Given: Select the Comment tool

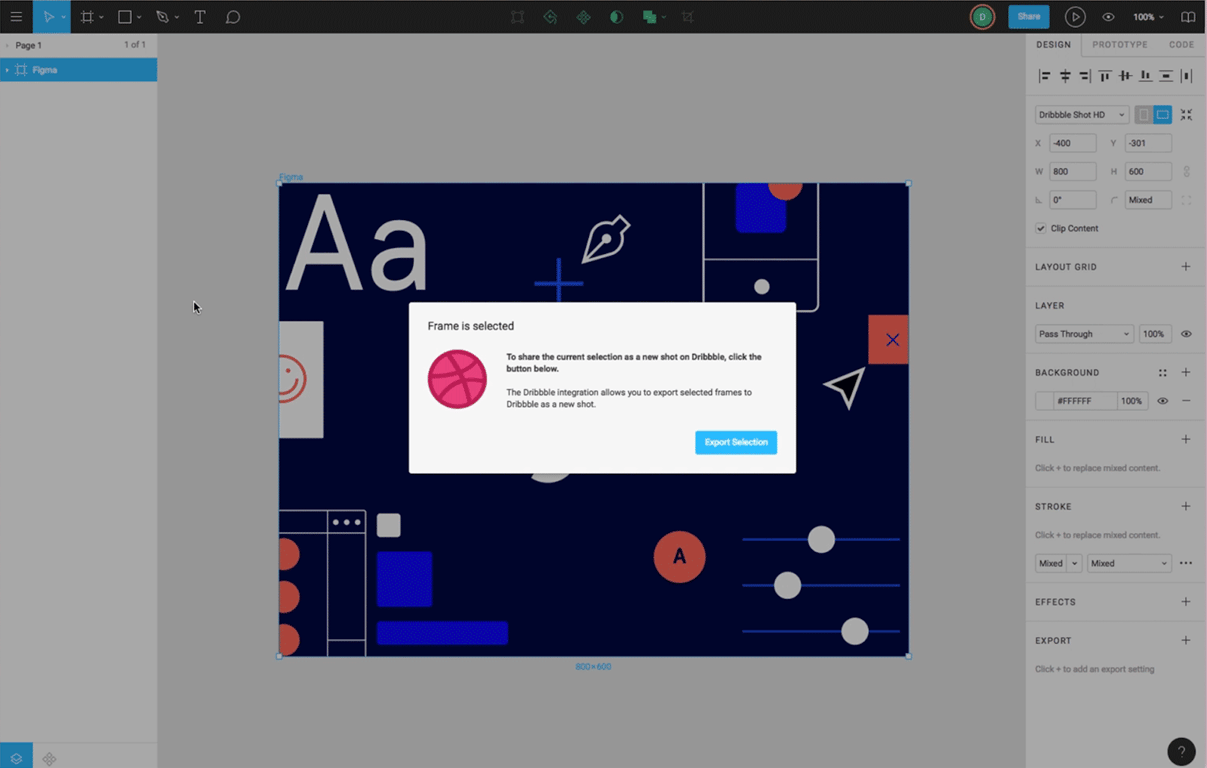Looking at the screenshot, I should coord(233,17).
